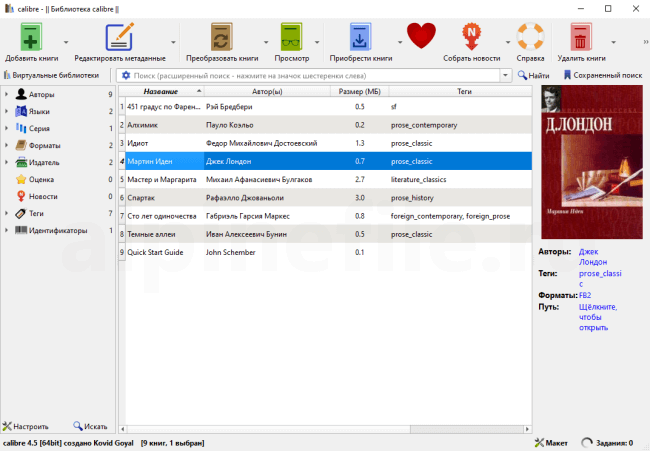650x451 pixels.
Task: Click the horizontal scrollbar of book list
Action: pyautogui.click(x=325, y=429)
